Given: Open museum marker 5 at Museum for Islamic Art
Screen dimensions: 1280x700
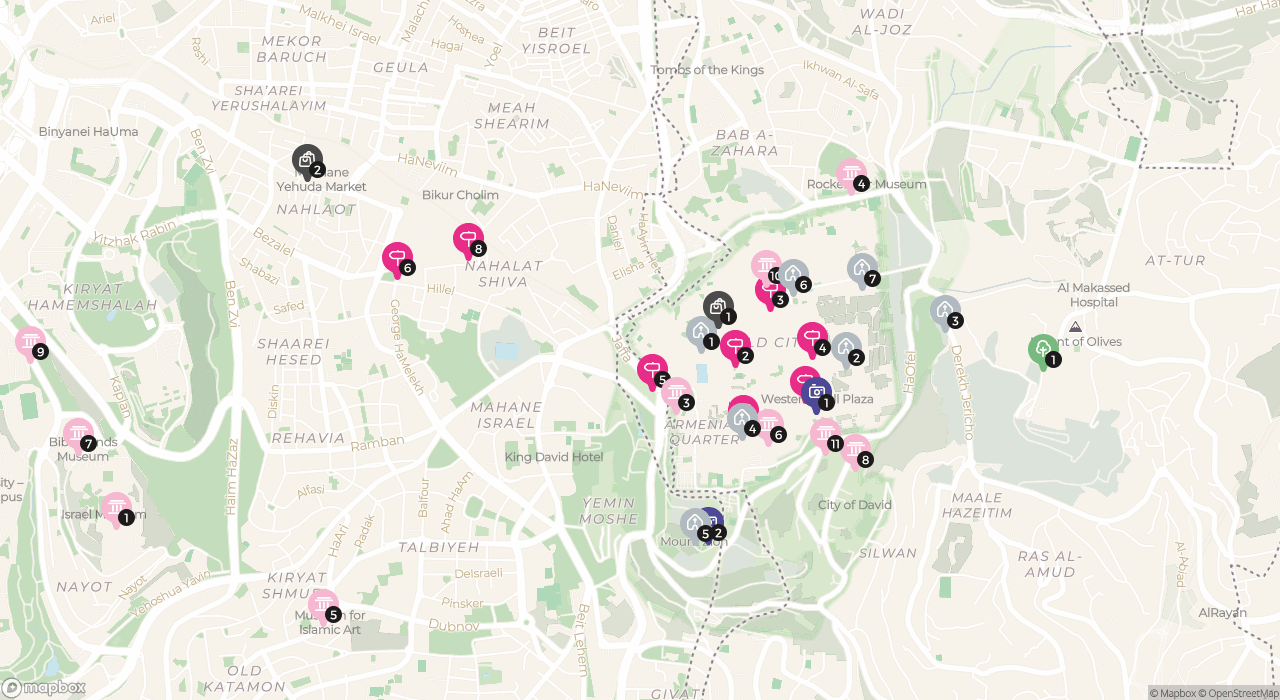Looking at the screenshot, I should point(323,605).
